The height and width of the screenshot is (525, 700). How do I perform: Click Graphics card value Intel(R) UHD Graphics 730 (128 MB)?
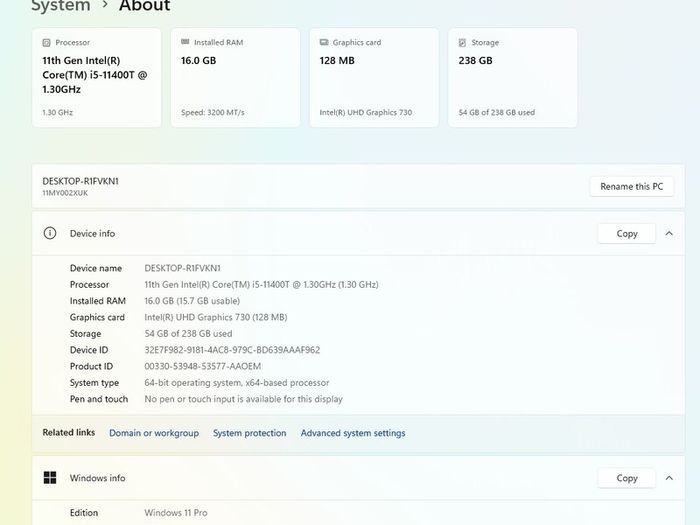216,317
